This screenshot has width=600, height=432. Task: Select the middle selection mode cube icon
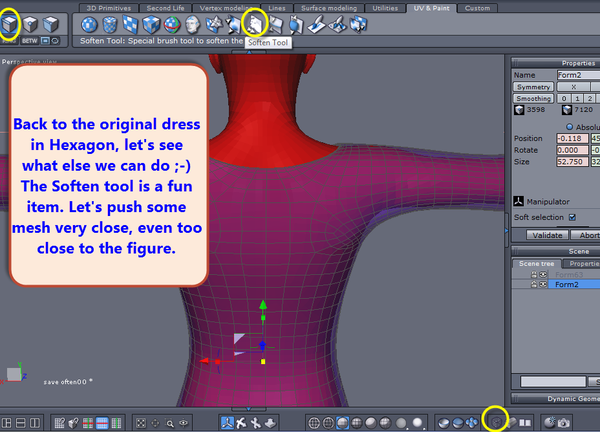(x=30, y=24)
